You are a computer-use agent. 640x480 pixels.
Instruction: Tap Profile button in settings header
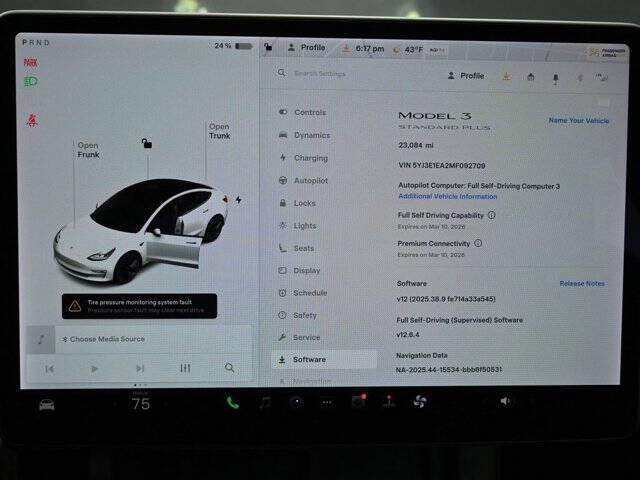[466, 76]
